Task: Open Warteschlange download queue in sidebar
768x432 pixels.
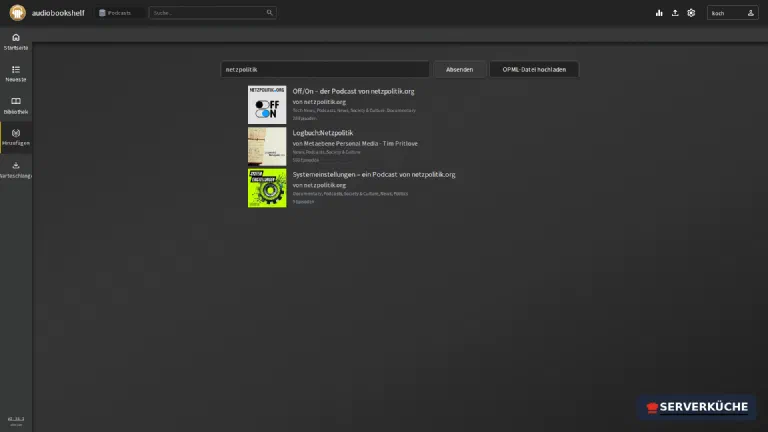Action: pyautogui.click(x=16, y=170)
